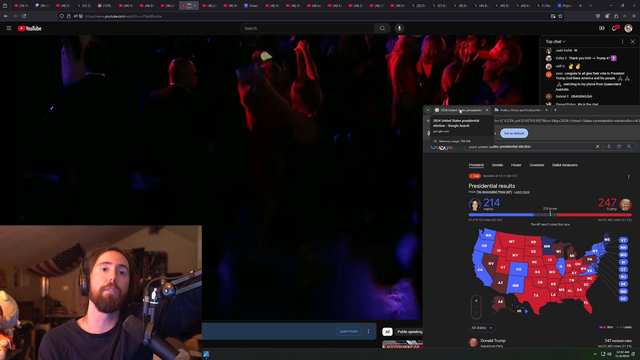The width and height of the screenshot is (640, 360).
Task: Select the Senate results tab
Action: tap(497, 165)
